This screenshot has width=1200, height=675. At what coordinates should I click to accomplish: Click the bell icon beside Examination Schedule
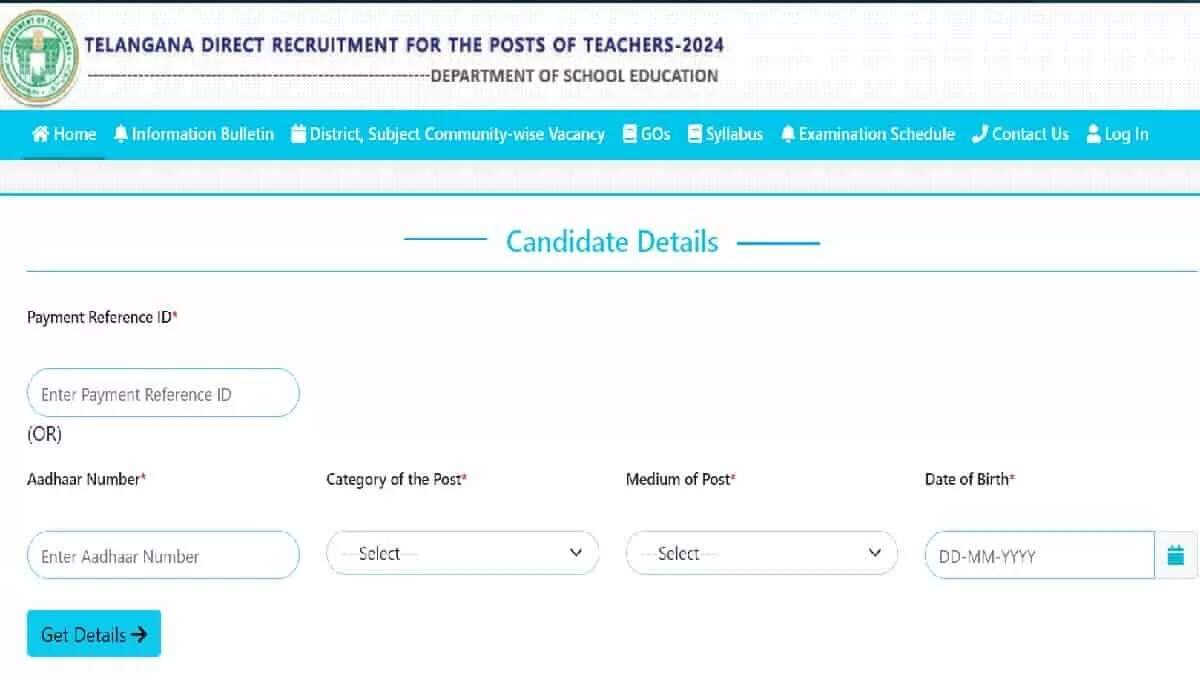pos(788,134)
